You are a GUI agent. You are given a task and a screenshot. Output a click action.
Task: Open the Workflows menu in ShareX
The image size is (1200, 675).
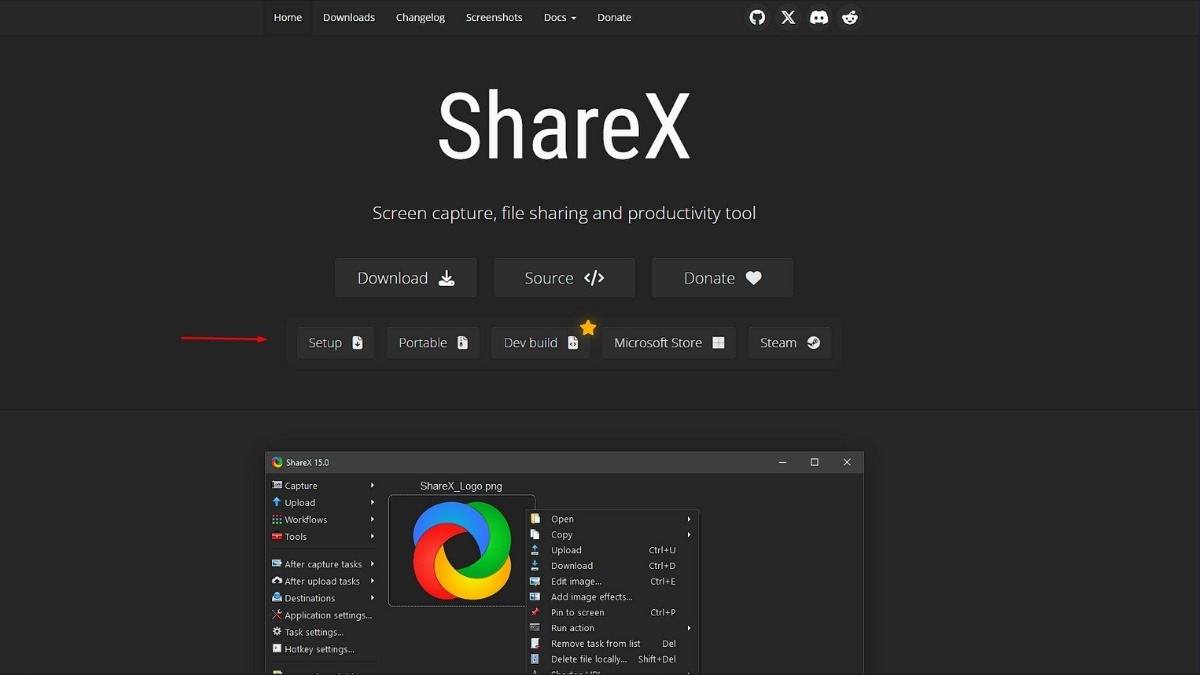(324, 520)
